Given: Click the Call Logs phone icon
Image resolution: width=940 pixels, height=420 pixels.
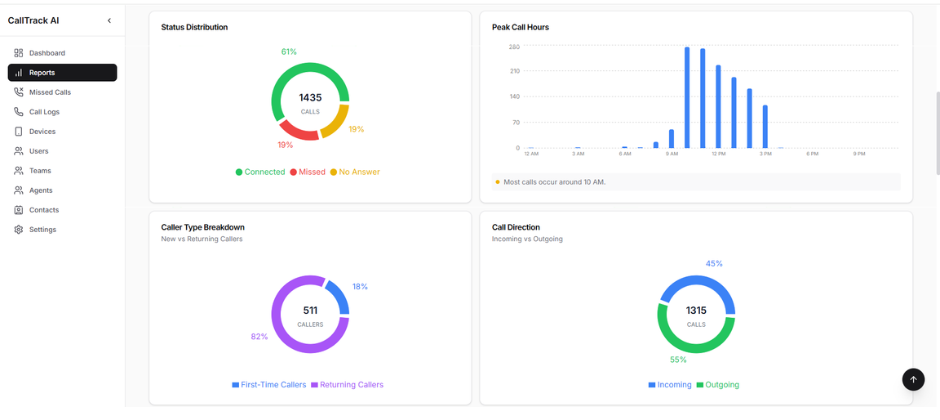Looking at the screenshot, I should (19, 112).
